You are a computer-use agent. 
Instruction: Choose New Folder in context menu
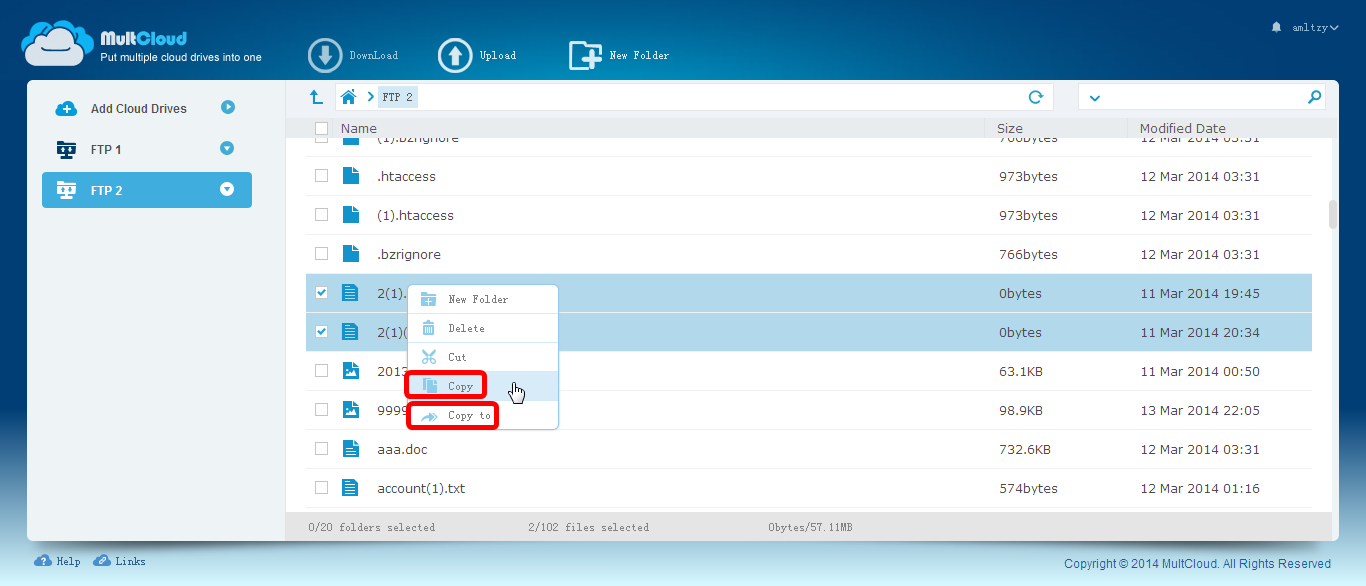(483, 299)
